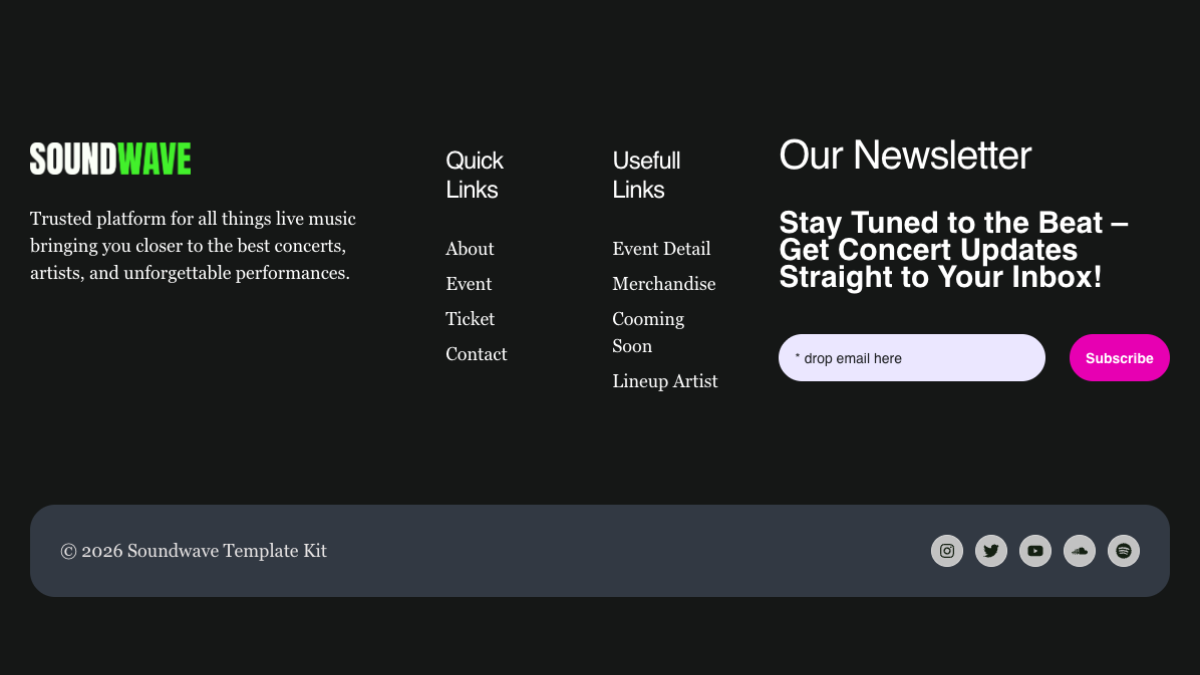Viewport: 1200px width, 675px height.
Task: Click the Our Newsletter heading
Action: coord(905,155)
